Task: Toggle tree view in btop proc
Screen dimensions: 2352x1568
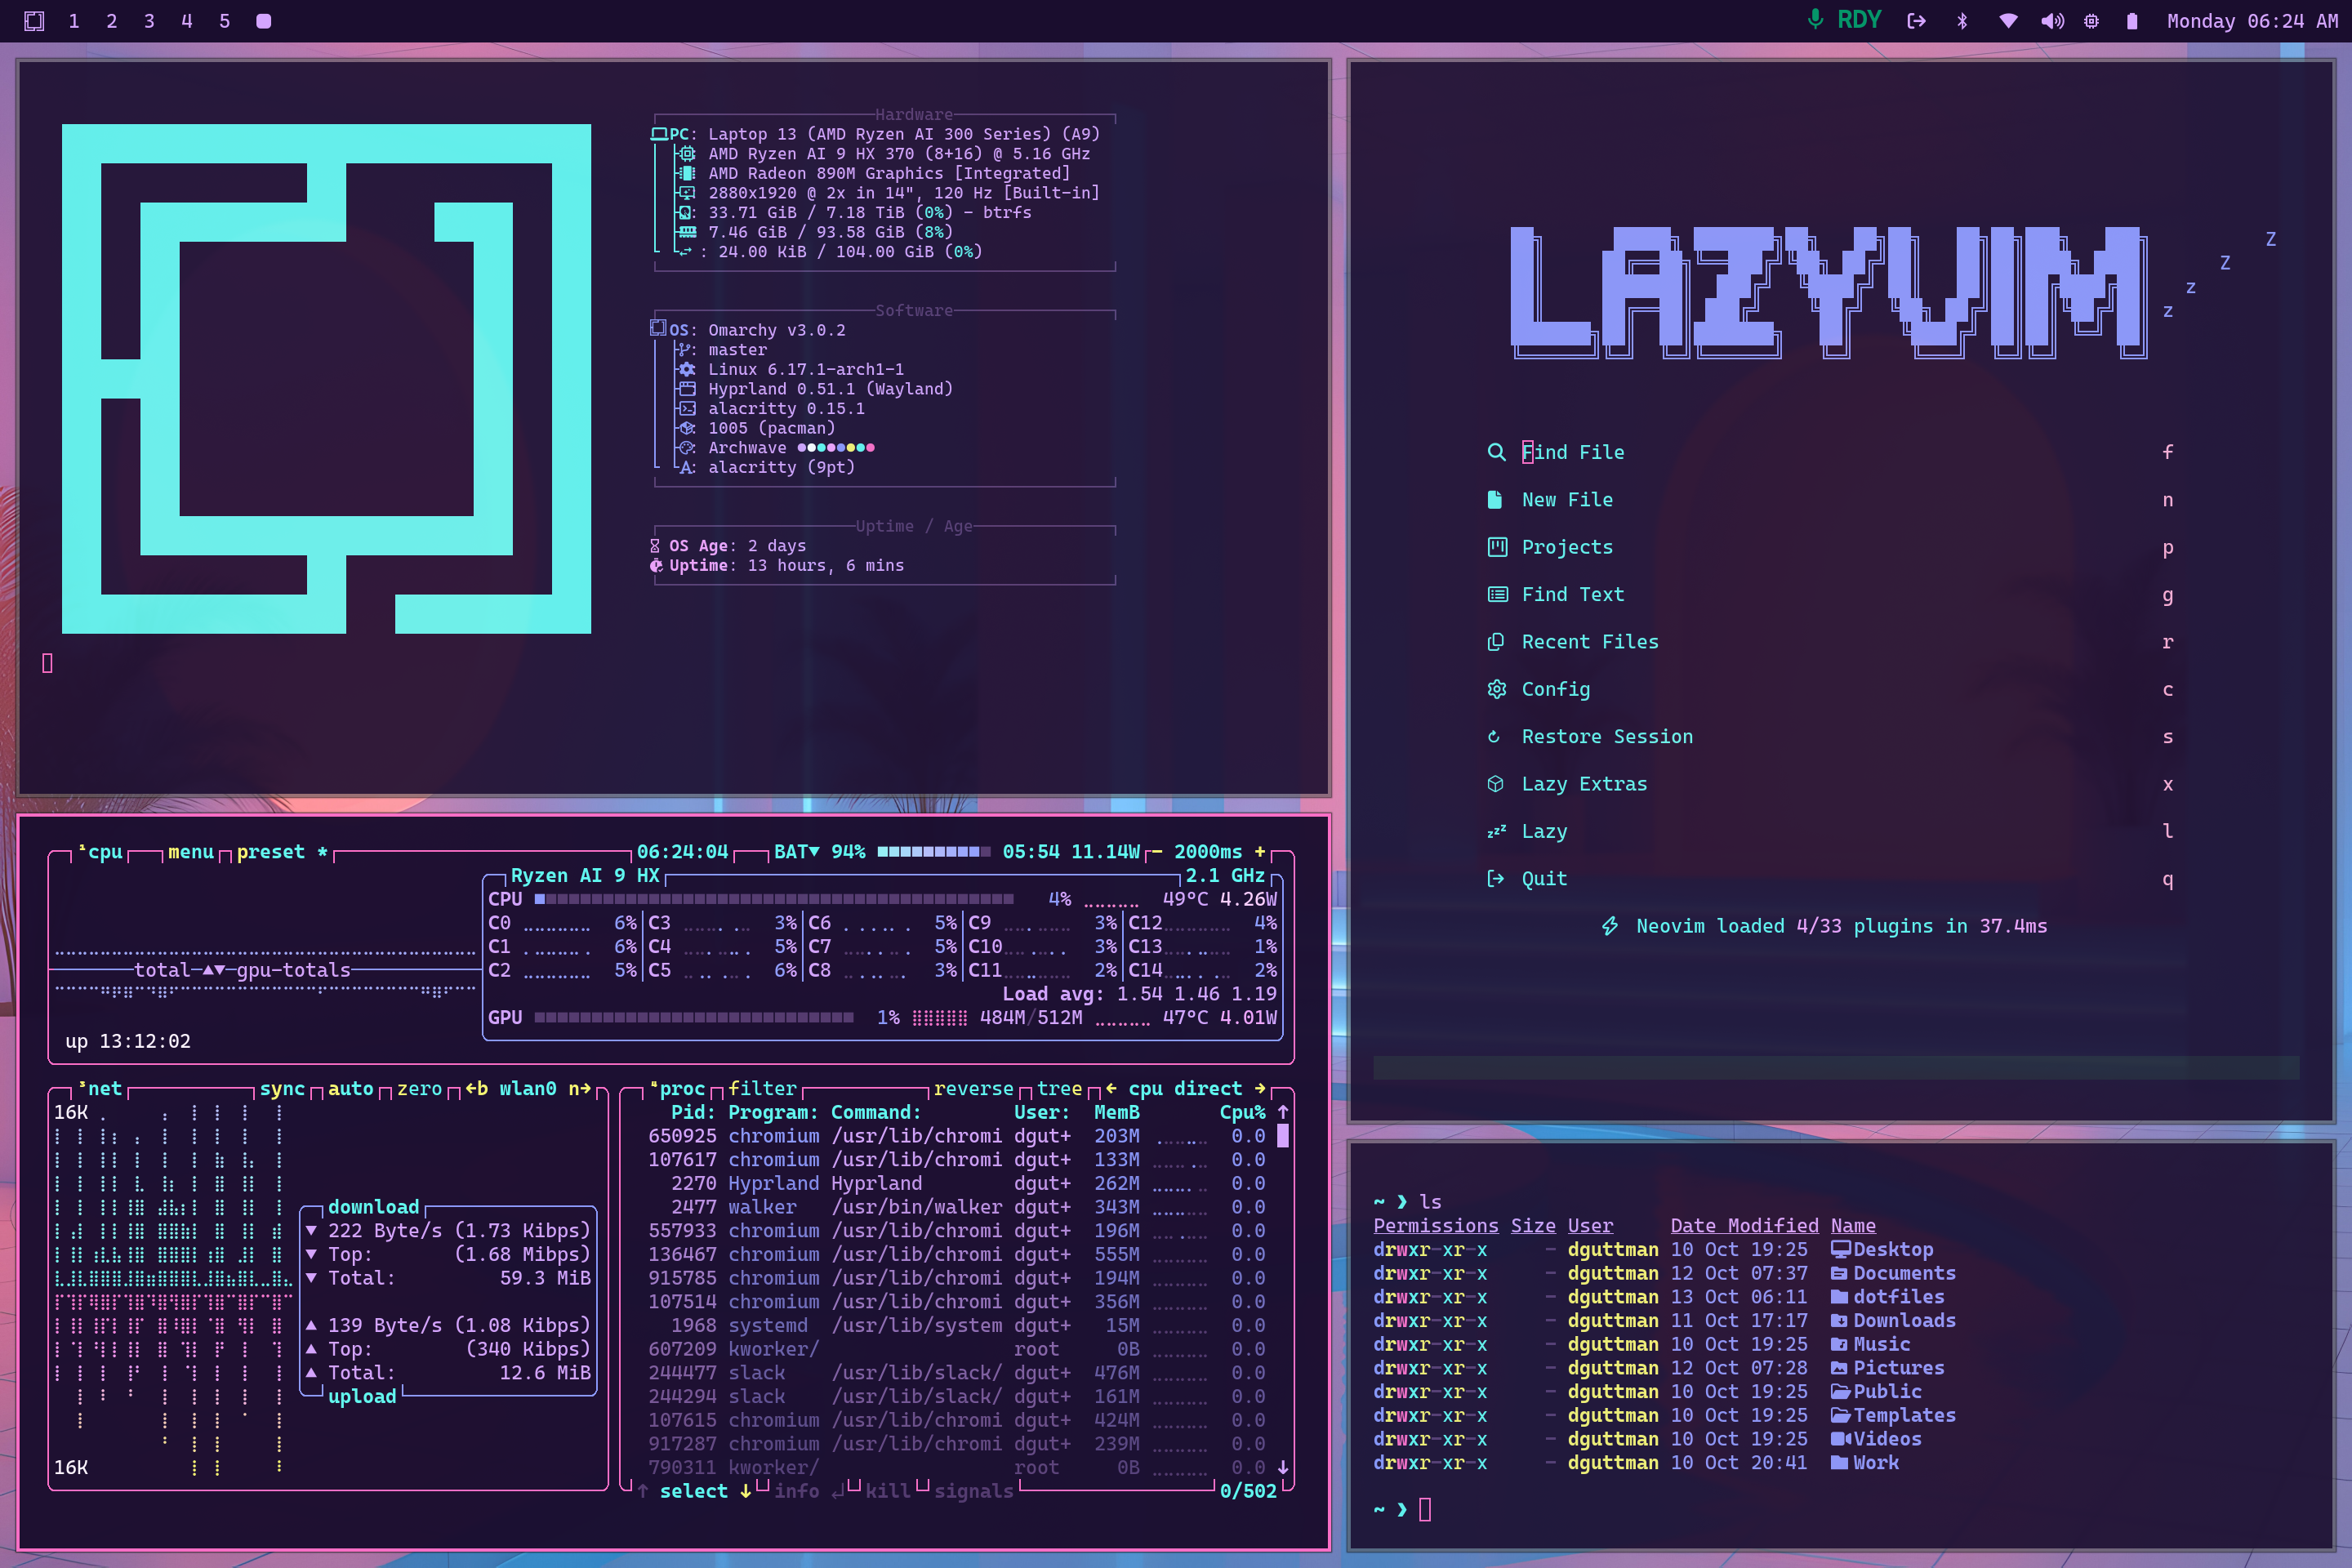Action: click(1060, 1089)
